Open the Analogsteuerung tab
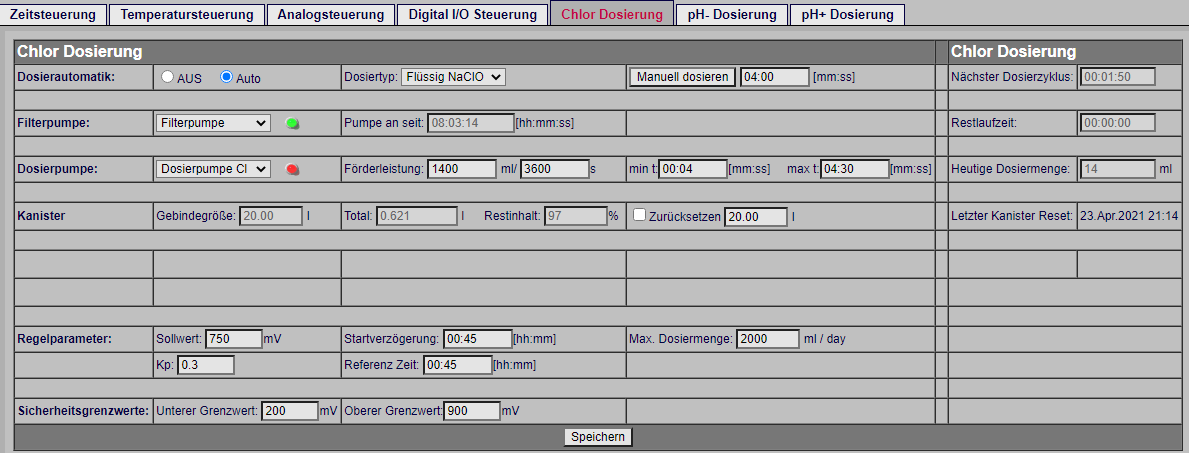This screenshot has width=1189, height=453. coord(331,14)
